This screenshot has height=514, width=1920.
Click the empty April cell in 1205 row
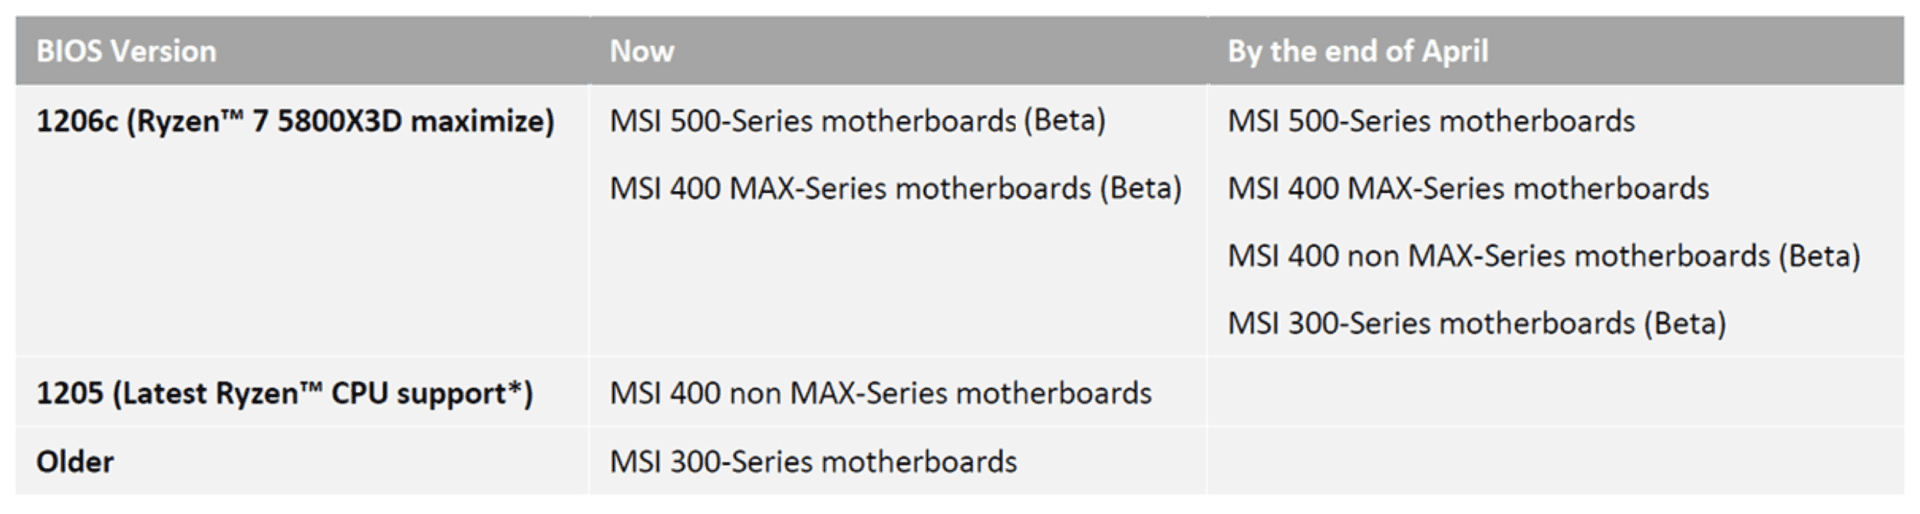(x=1555, y=393)
